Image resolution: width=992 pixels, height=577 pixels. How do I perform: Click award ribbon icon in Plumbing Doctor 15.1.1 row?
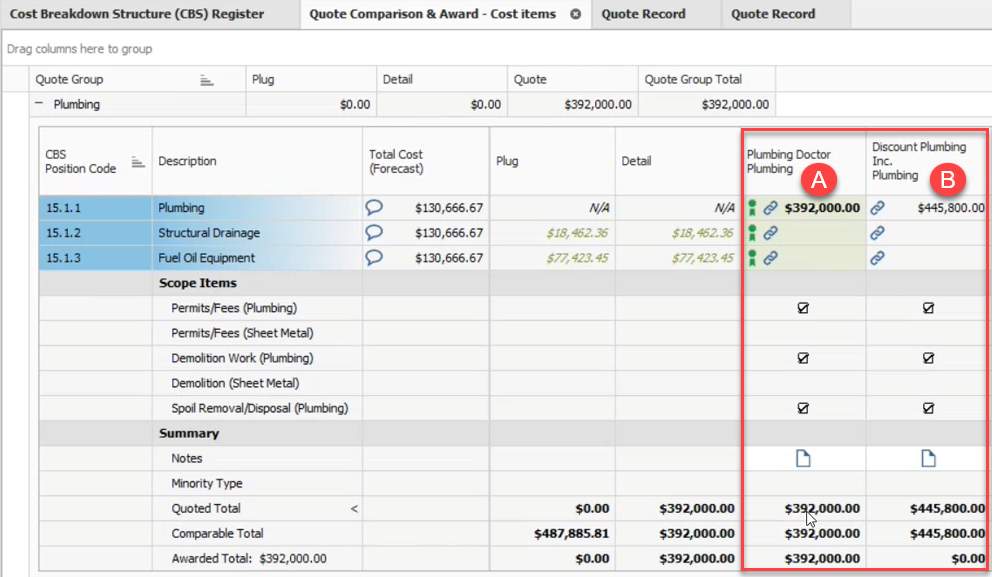pos(752,208)
